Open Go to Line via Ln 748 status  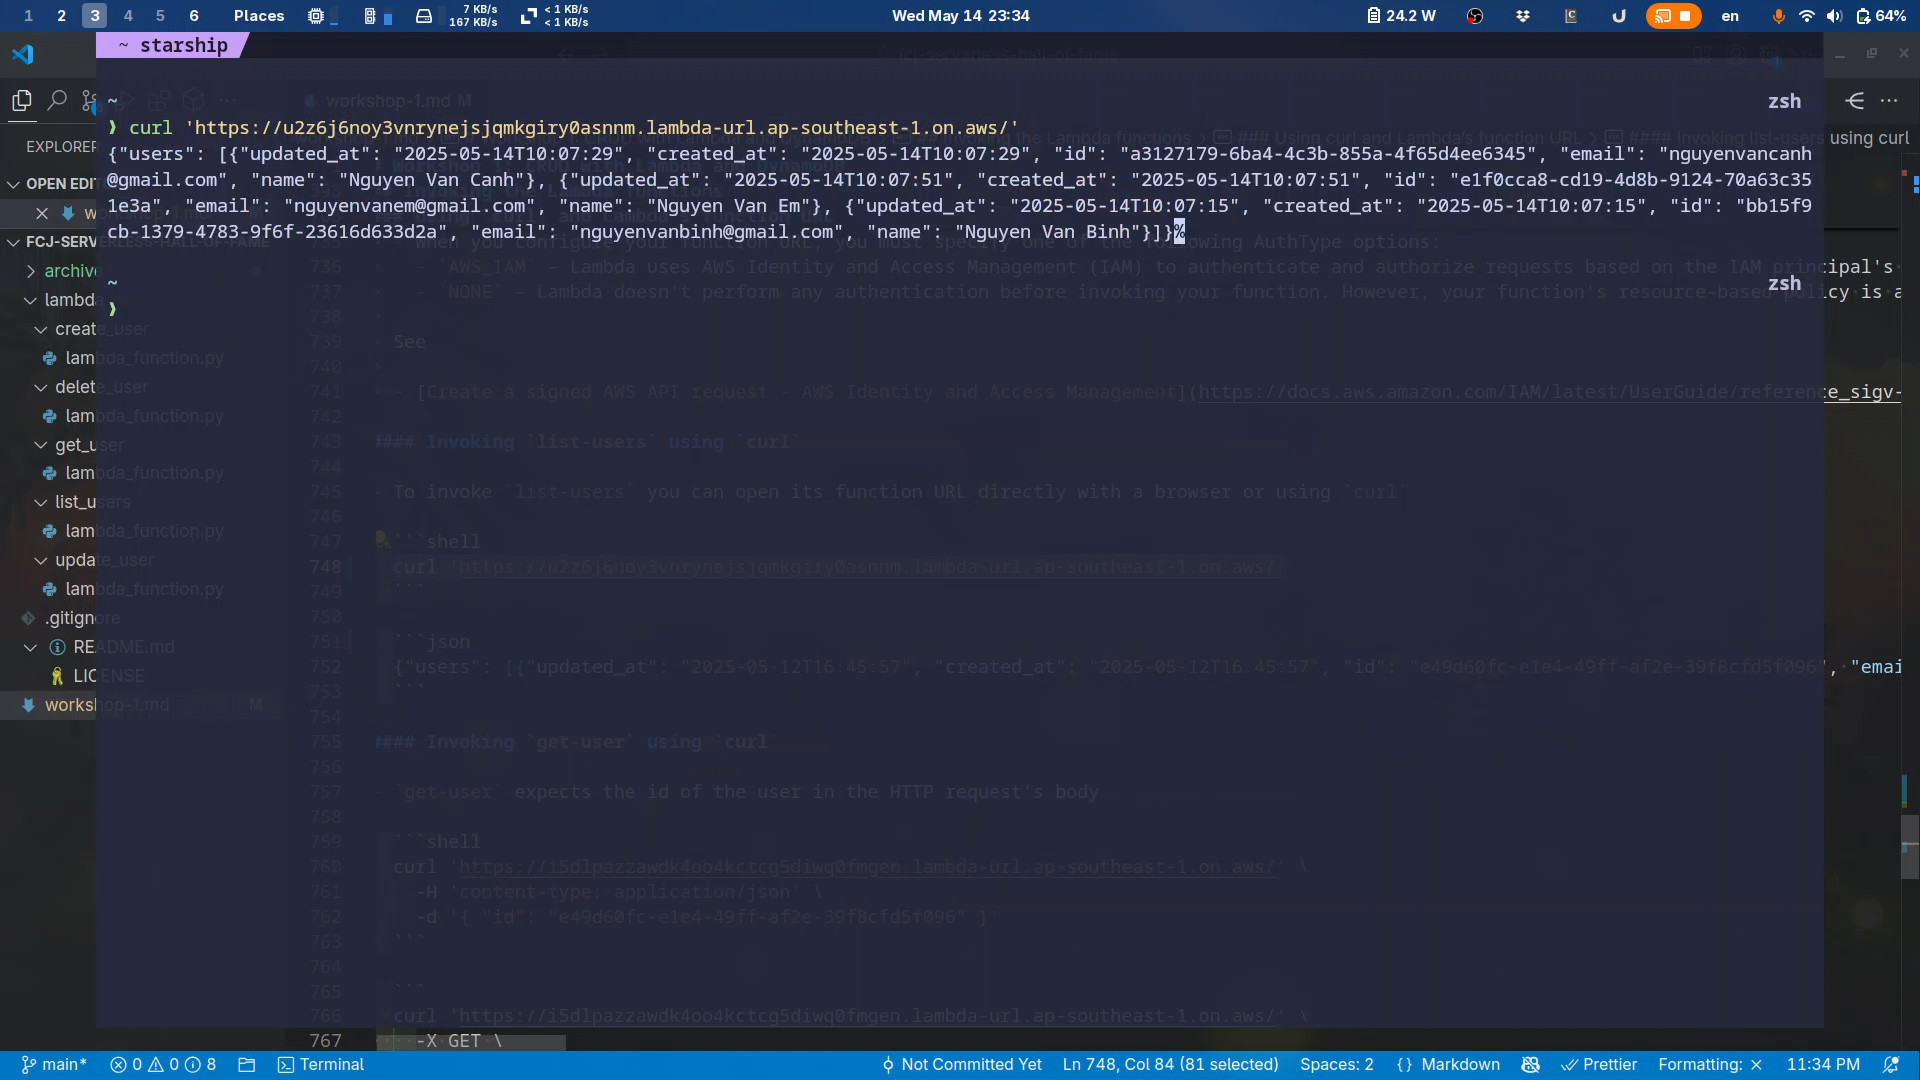coord(1171,1065)
